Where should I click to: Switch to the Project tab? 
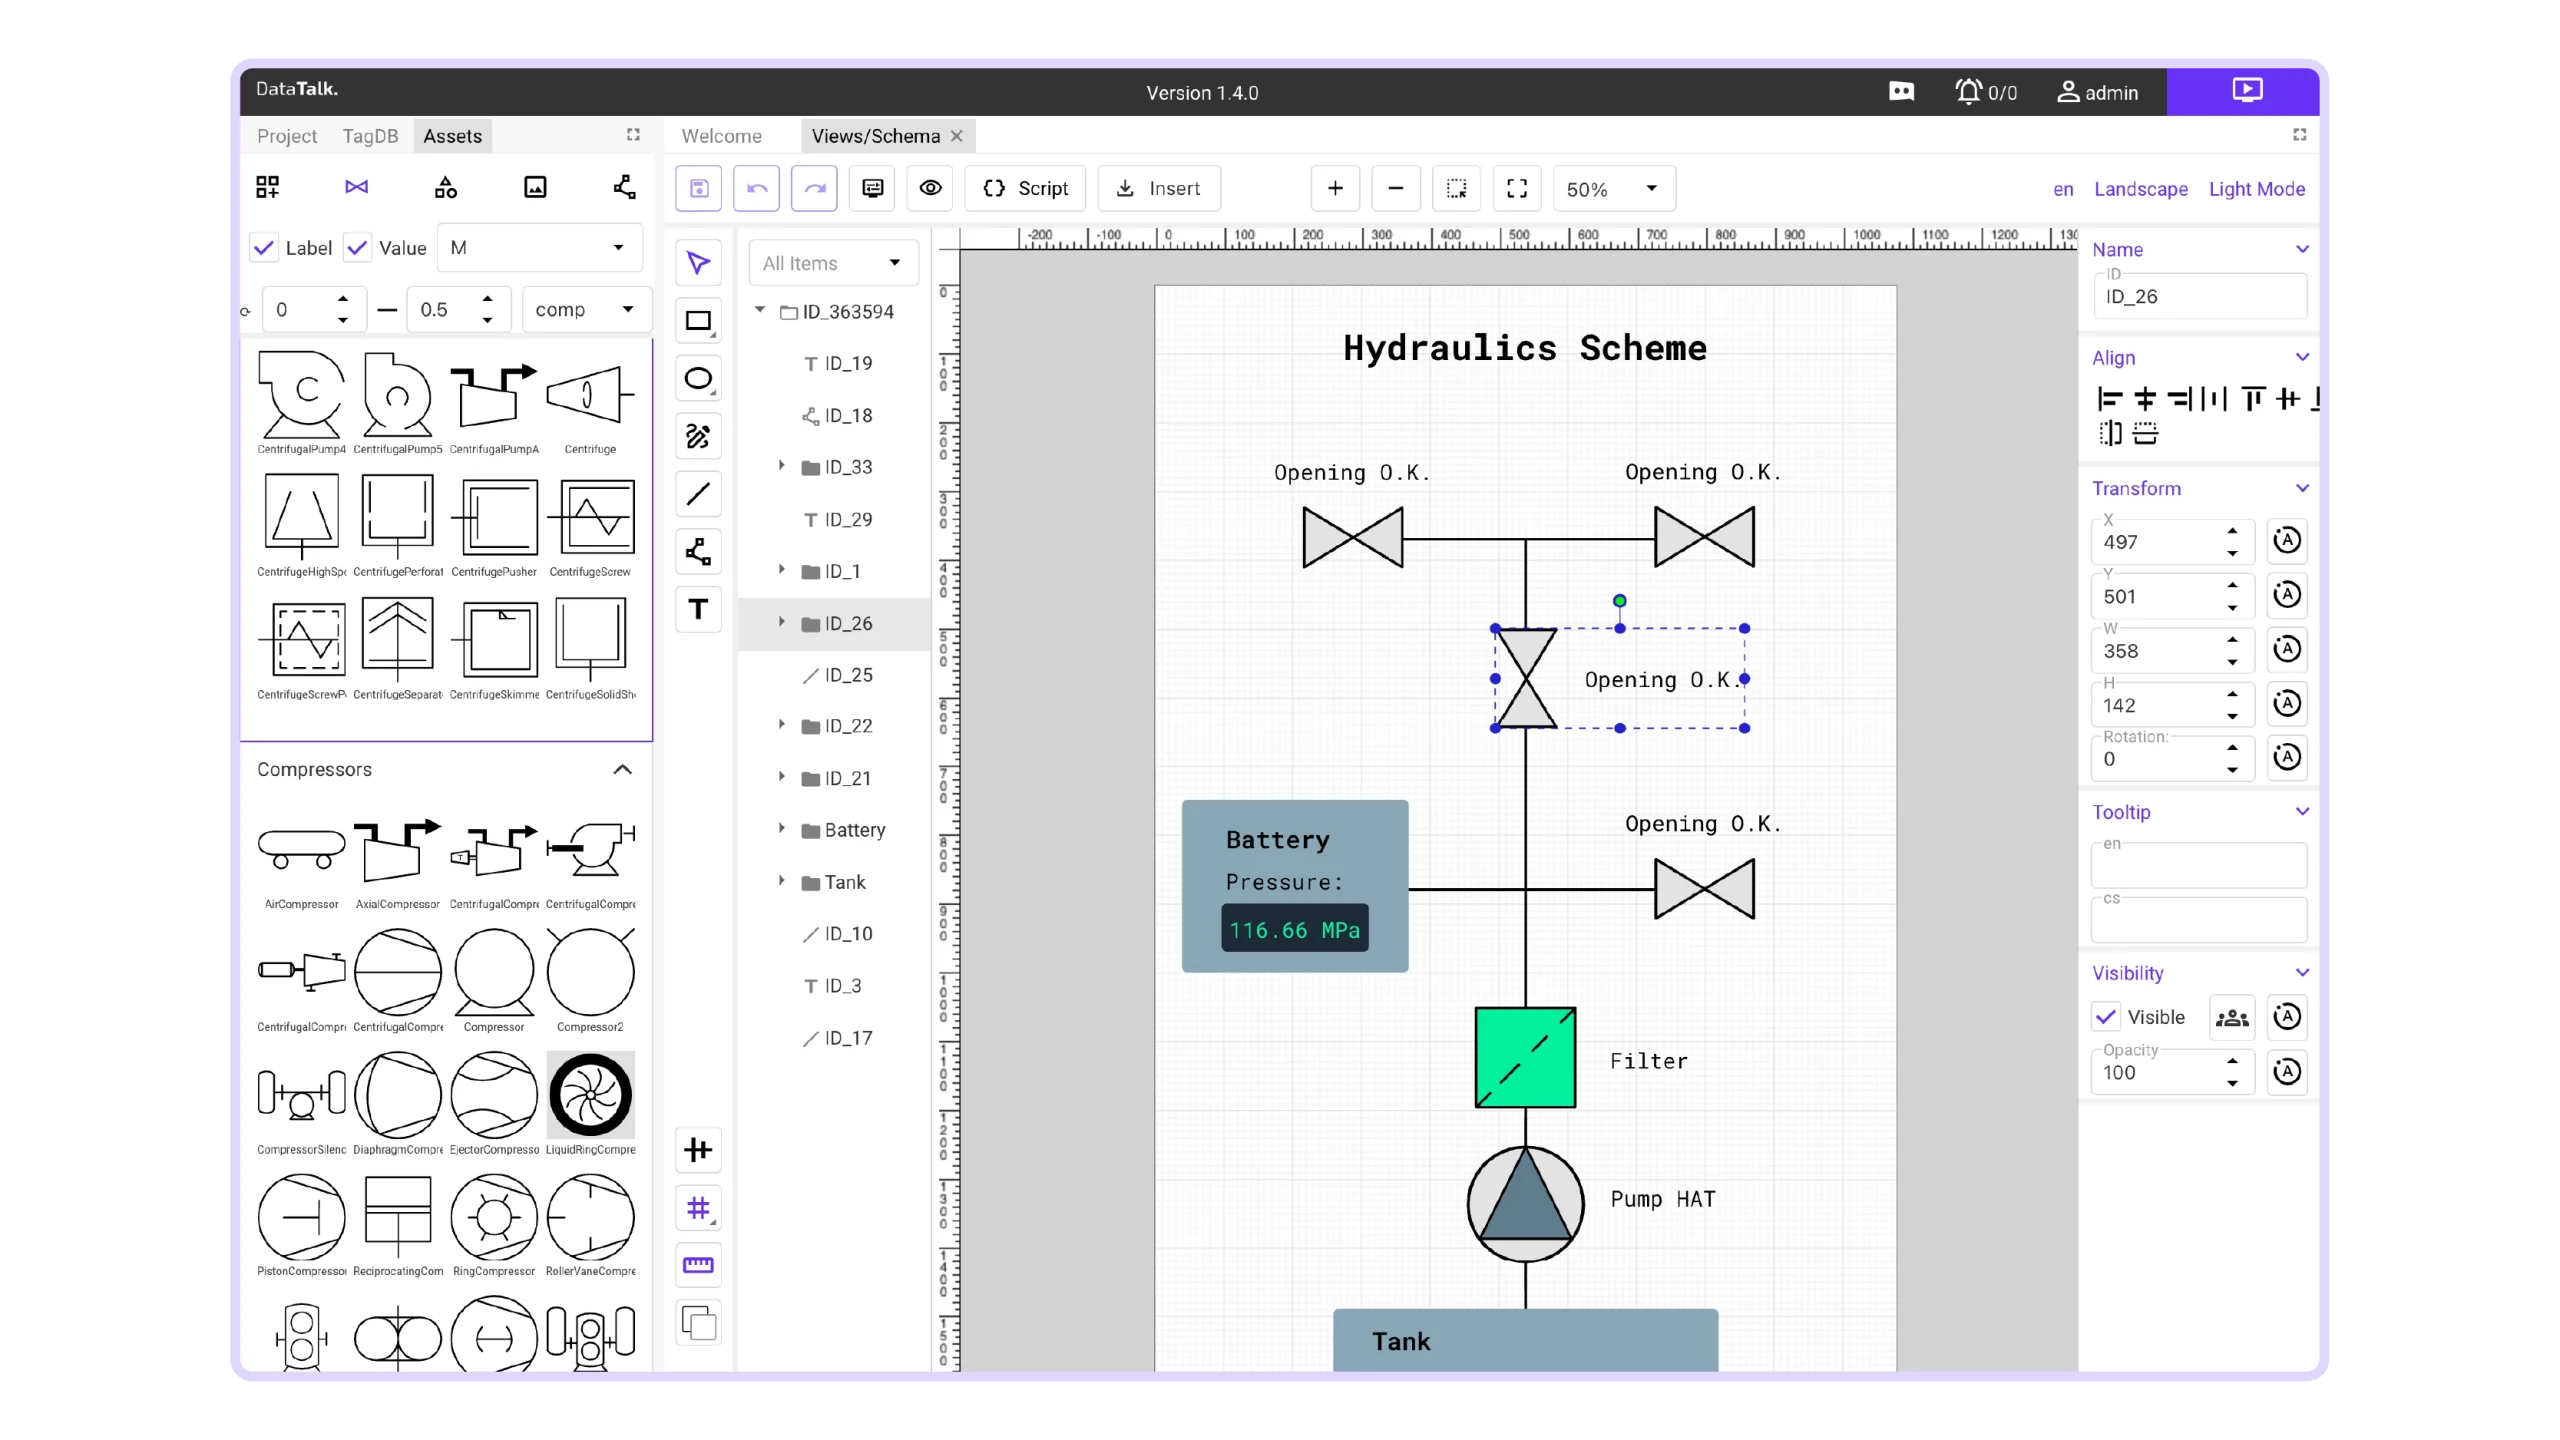[286, 136]
